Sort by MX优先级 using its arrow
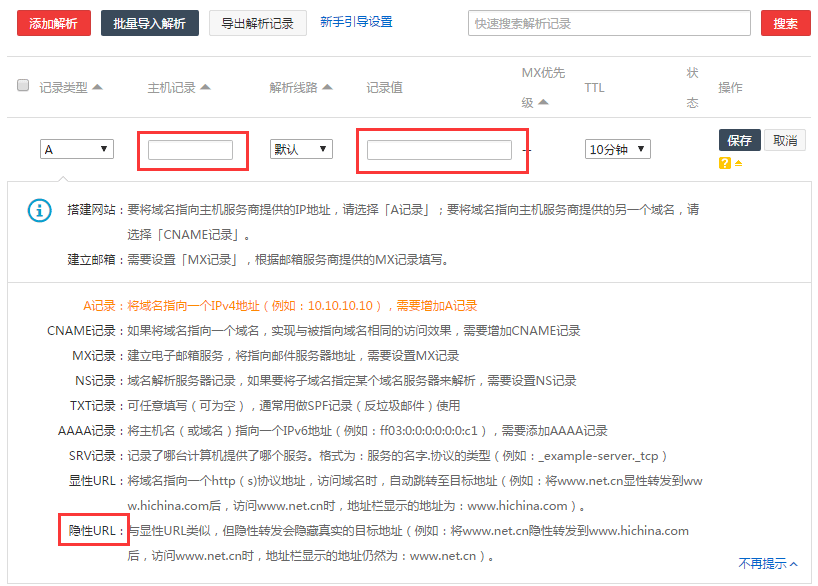This screenshot has height=586, width=818. point(543,102)
